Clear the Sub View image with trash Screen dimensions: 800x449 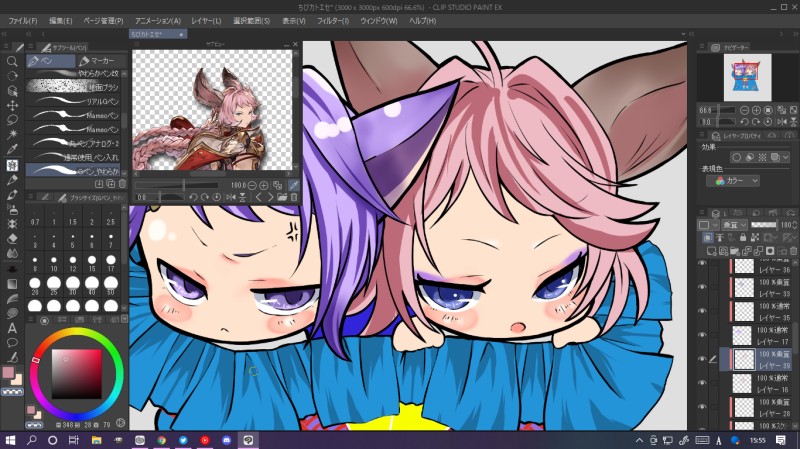(x=294, y=197)
